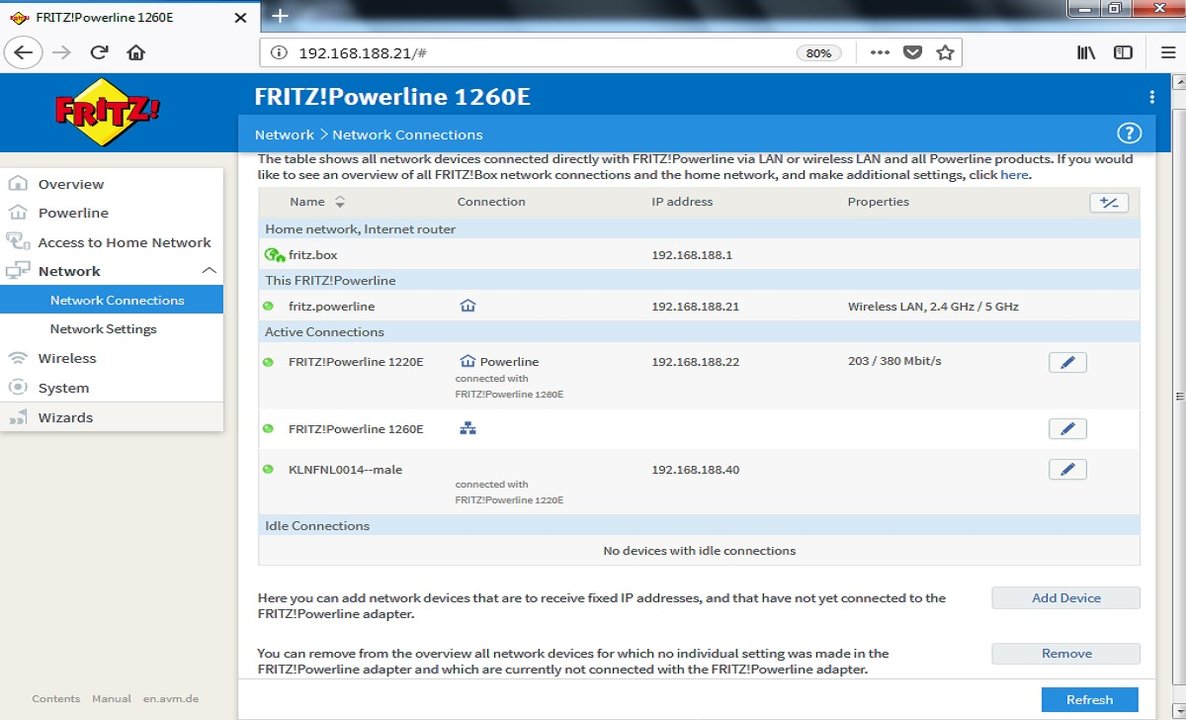Collapse the Network menu chevron
1186x720 pixels.
pyautogui.click(x=209, y=271)
